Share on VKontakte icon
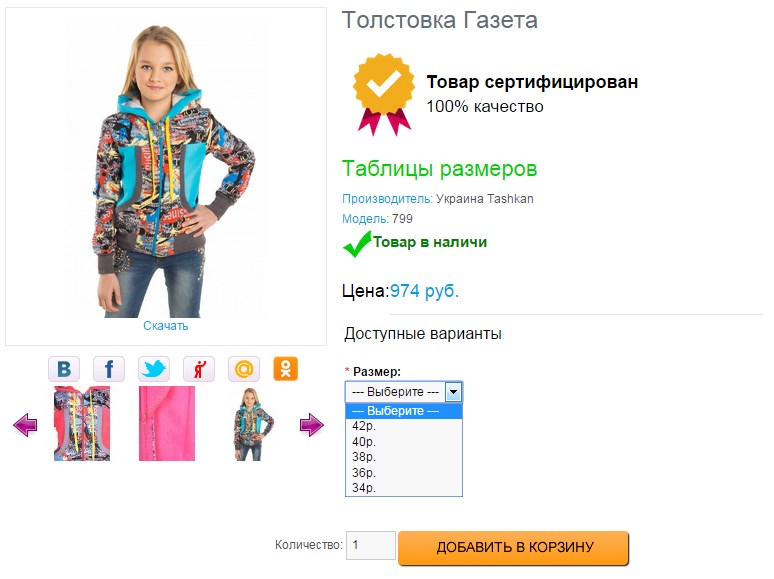Image resolution: width=774 pixels, height=579 pixels. pyautogui.click(x=64, y=369)
